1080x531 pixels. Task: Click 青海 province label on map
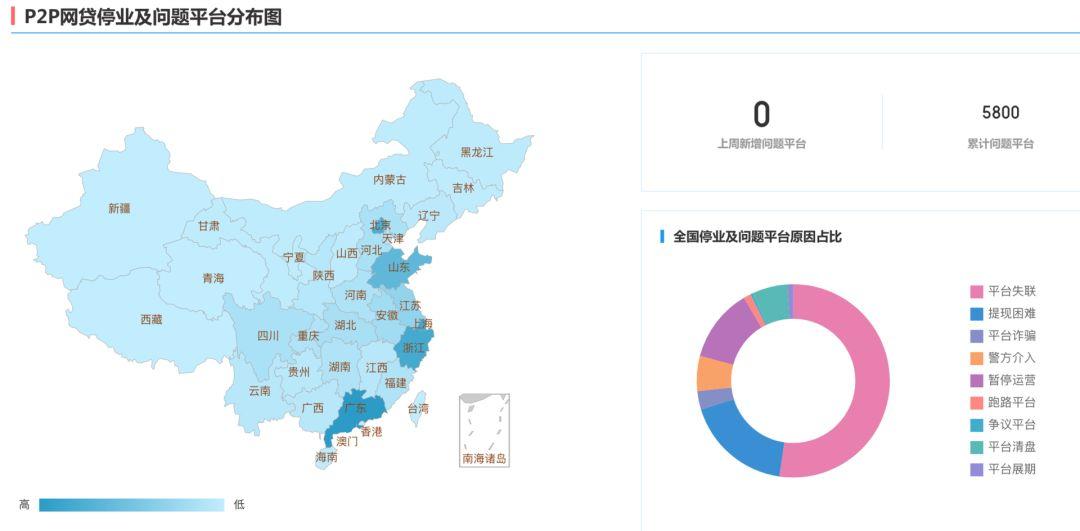click(213, 278)
